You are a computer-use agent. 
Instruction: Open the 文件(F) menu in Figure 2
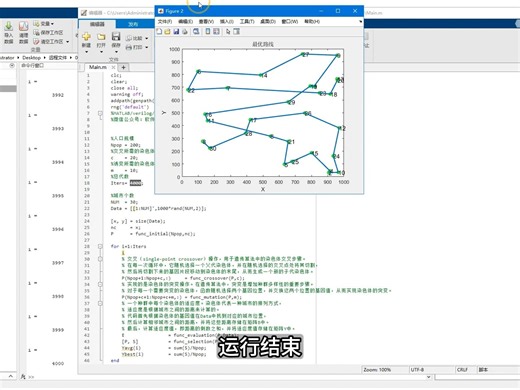[165, 21]
